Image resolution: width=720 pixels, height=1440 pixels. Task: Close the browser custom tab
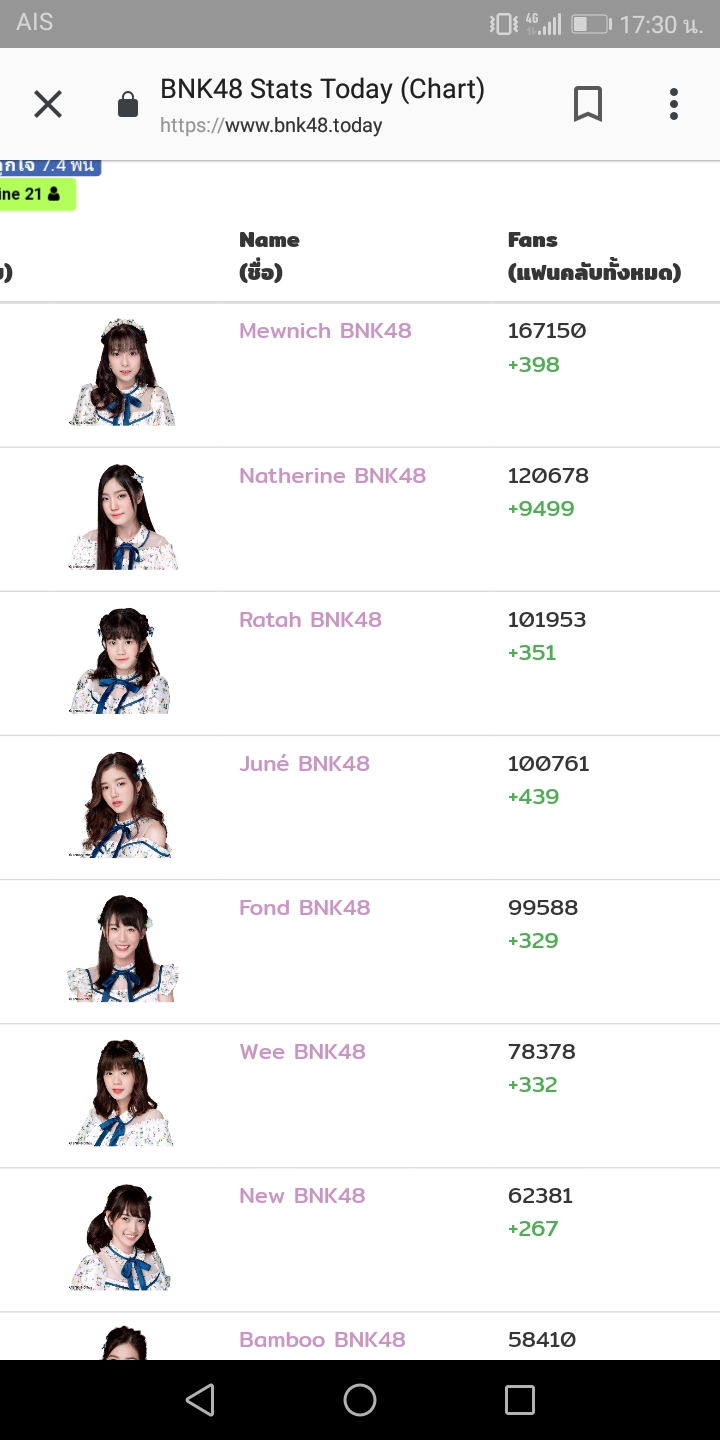tap(48, 104)
